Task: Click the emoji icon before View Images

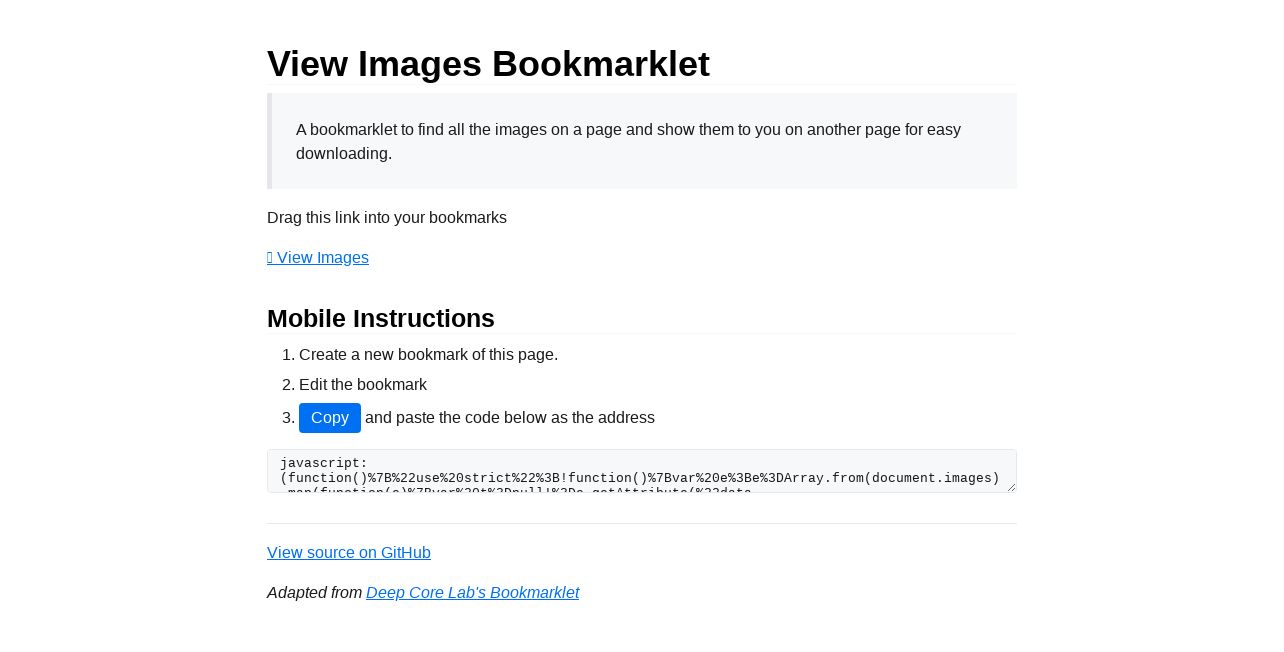Action: pyautogui.click(x=270, y=258)
